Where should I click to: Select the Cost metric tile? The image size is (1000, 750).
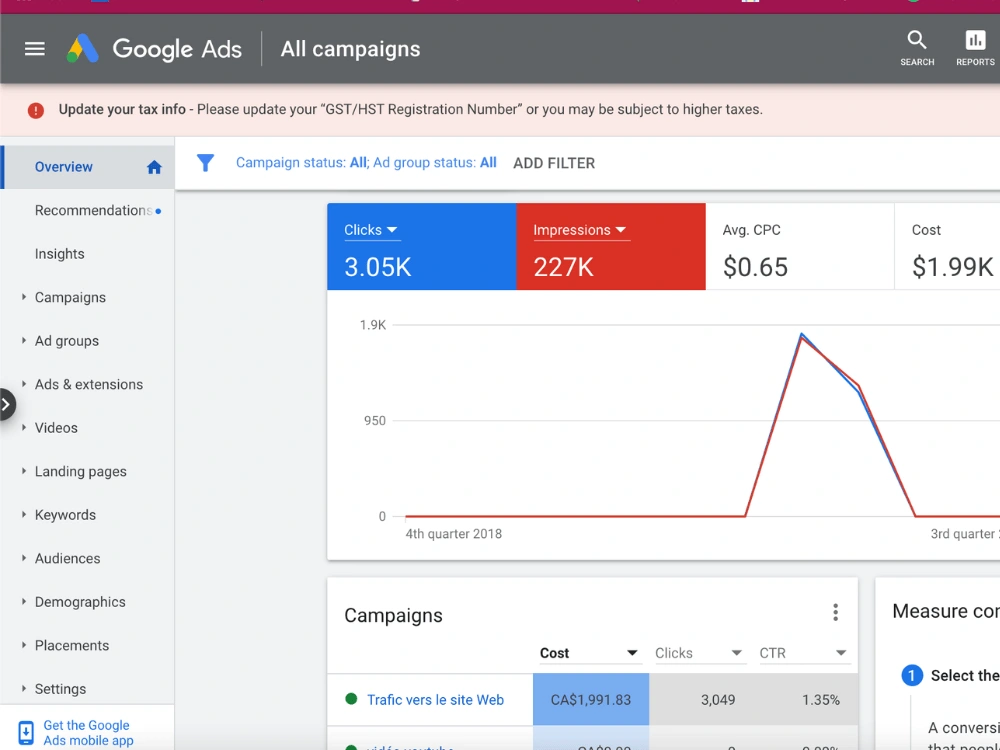947,247
